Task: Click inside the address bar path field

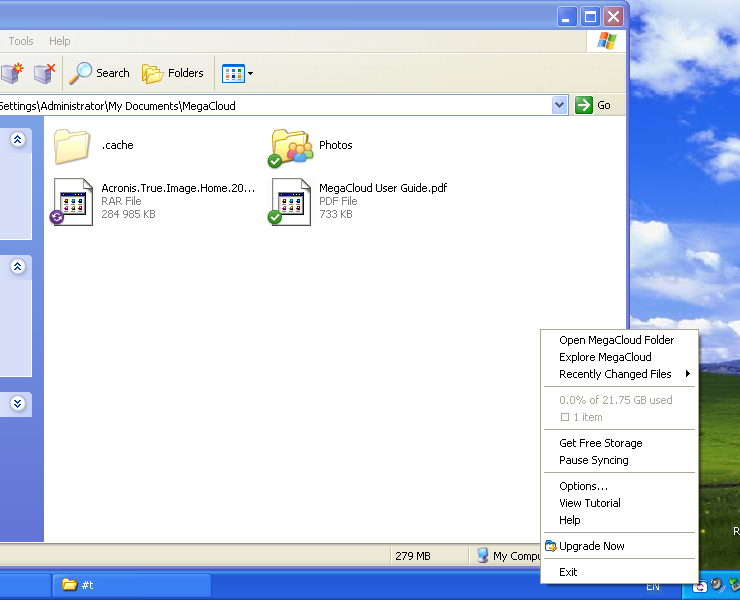Action: pos(274,105)
